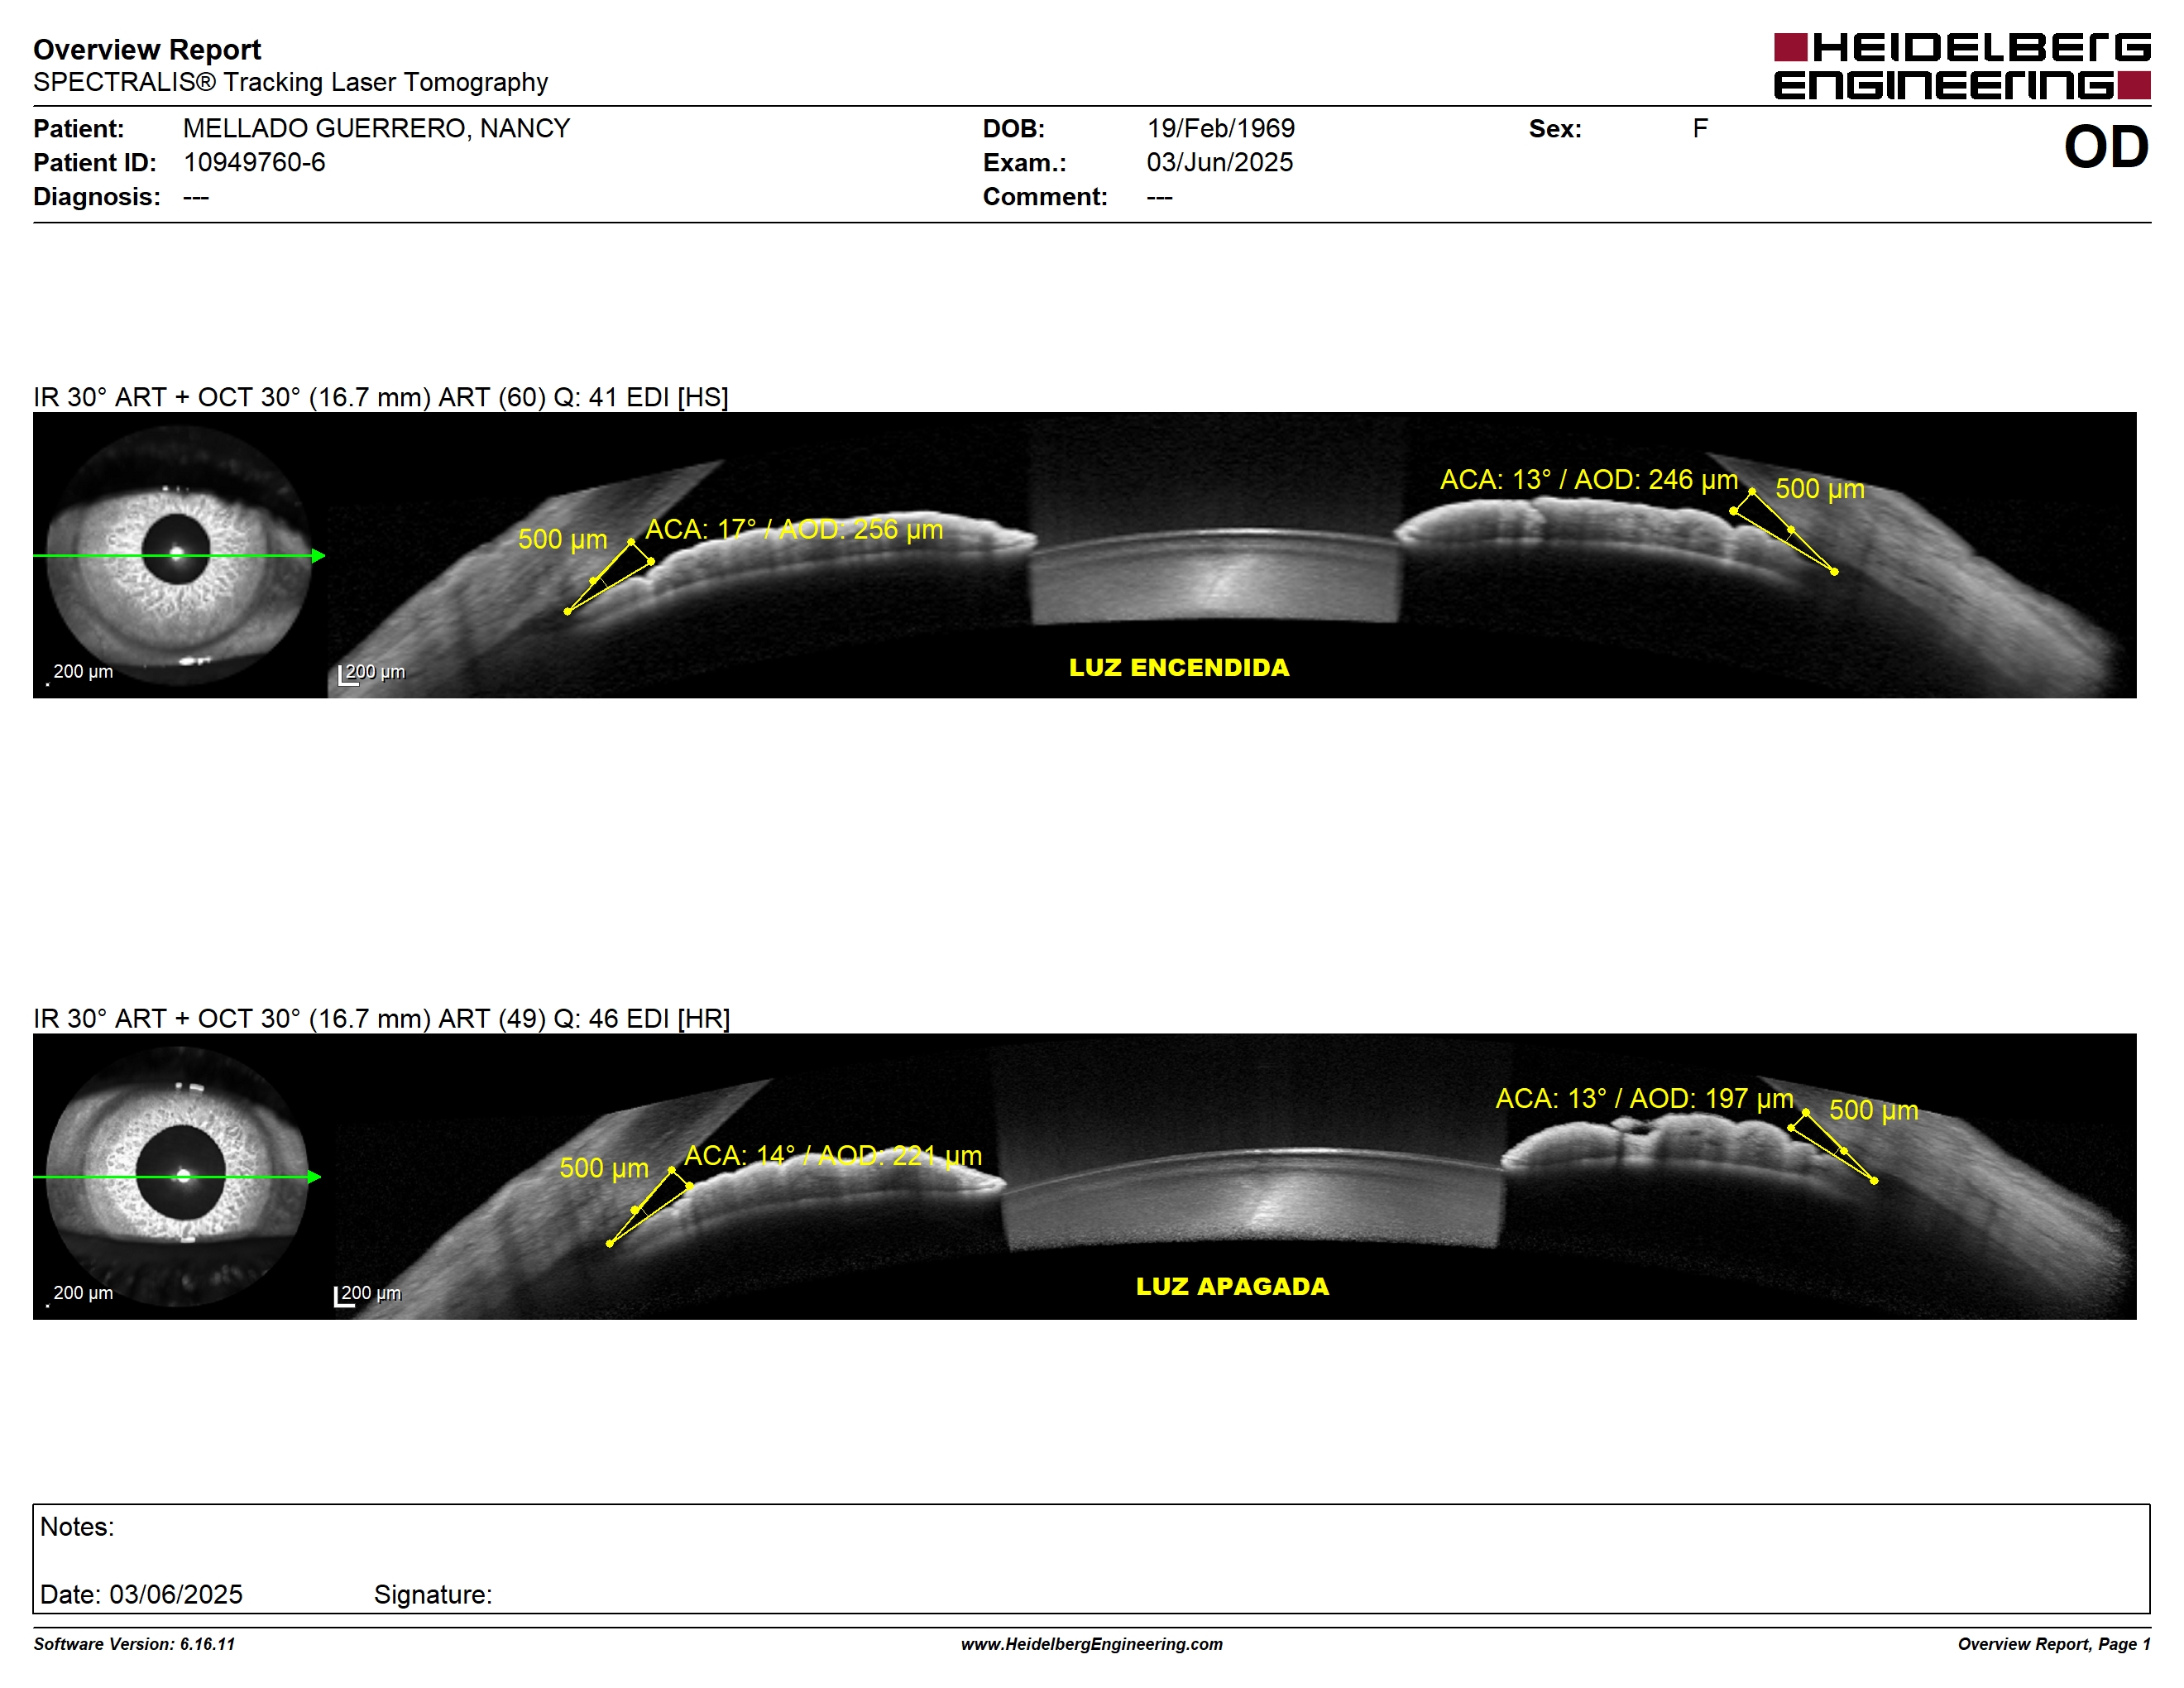This screenshot has width=2184, height=1688.
Task: Click the OD eye indicator
Action: [2106, 147]
